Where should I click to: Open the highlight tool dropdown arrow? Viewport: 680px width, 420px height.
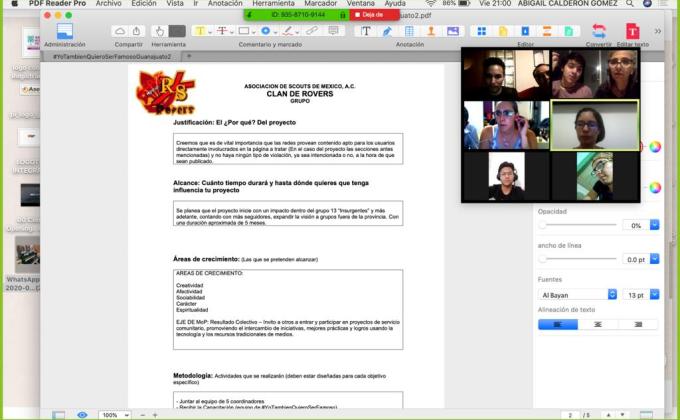210,32
